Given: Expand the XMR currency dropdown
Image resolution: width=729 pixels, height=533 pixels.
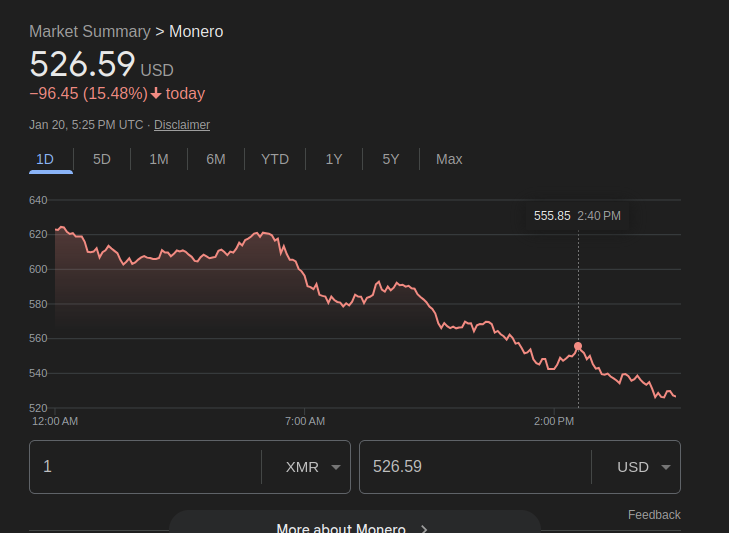Looking at the screenshot, I should 313,467.
